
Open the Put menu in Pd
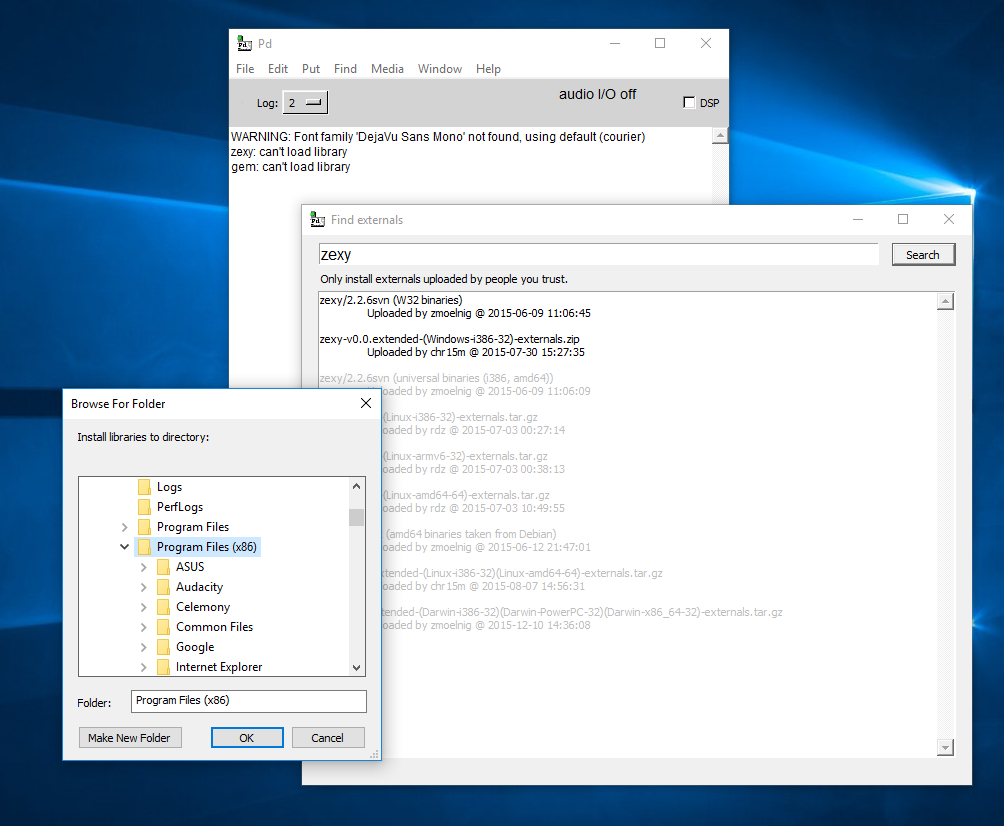point(311,69)
